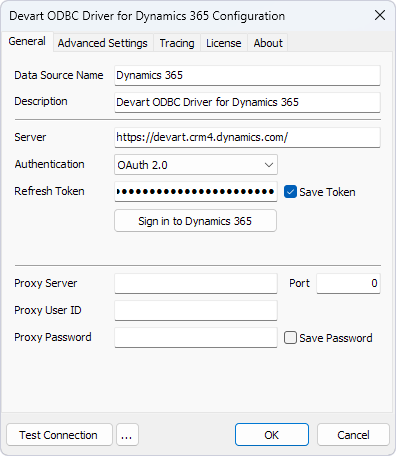The image size is (396, 456).
Task: Click the Proxy Server field
Action: pos(196,283)
